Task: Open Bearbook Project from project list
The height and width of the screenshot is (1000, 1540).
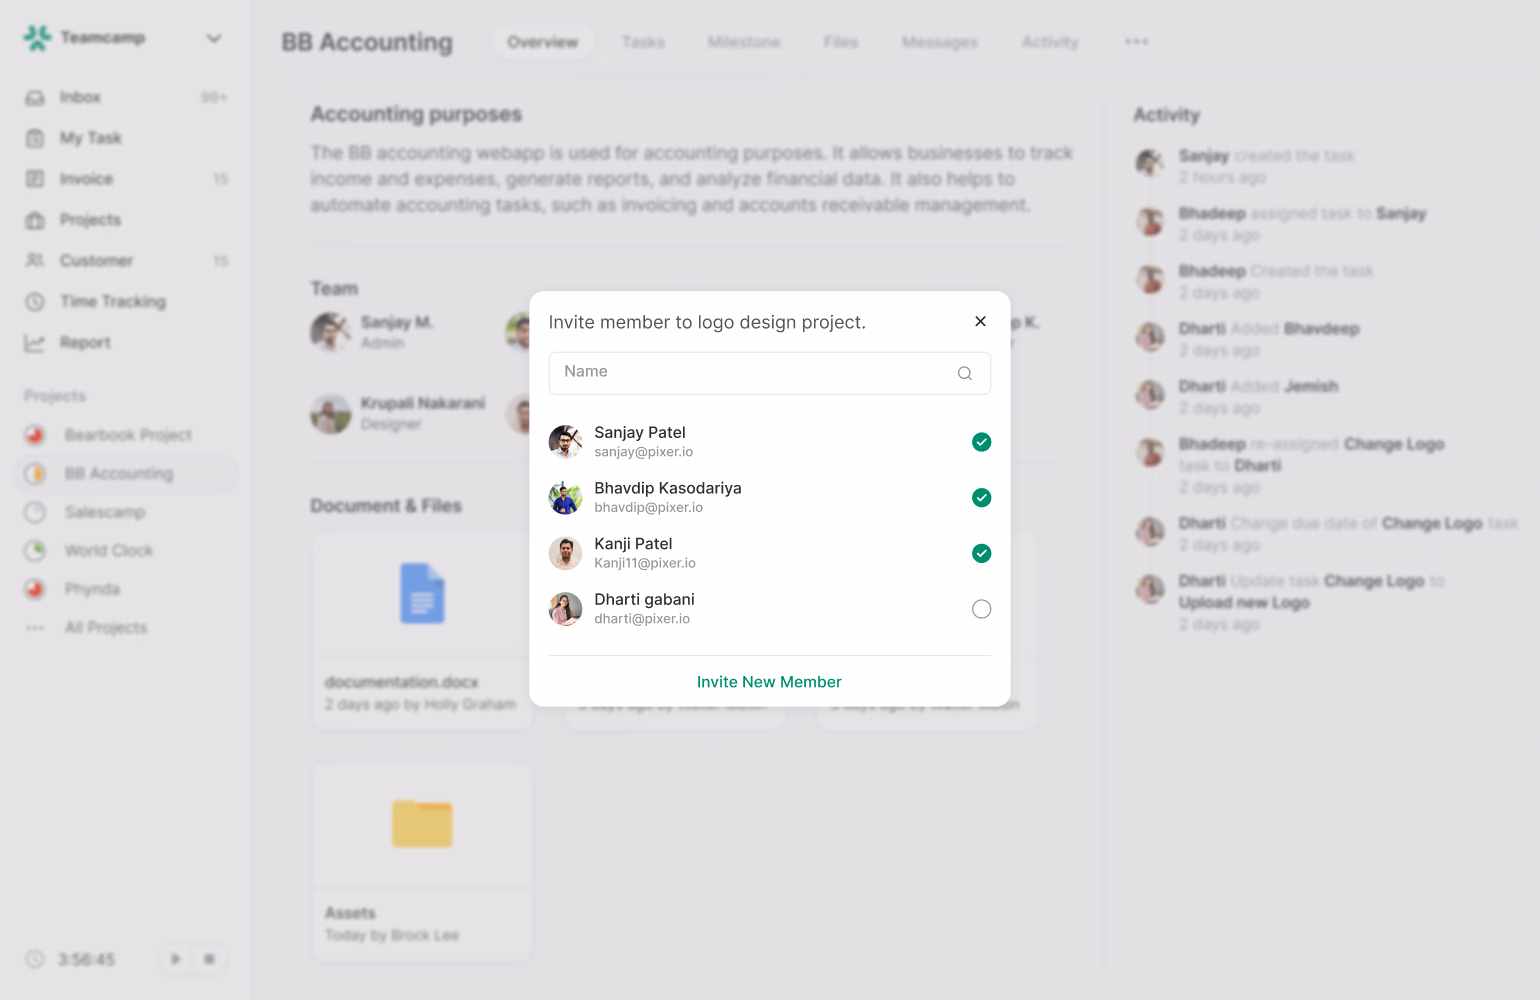Action: coord(126,435)
